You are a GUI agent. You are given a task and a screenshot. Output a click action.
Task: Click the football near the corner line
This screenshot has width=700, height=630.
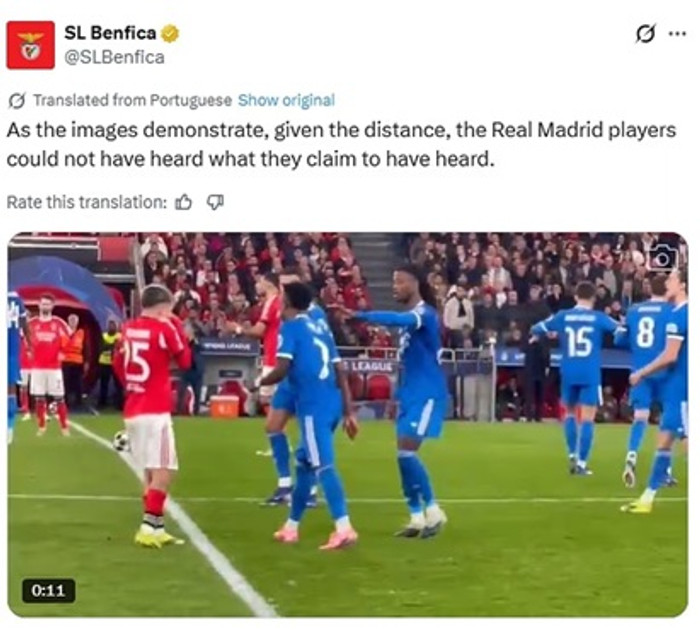[121, 441]
